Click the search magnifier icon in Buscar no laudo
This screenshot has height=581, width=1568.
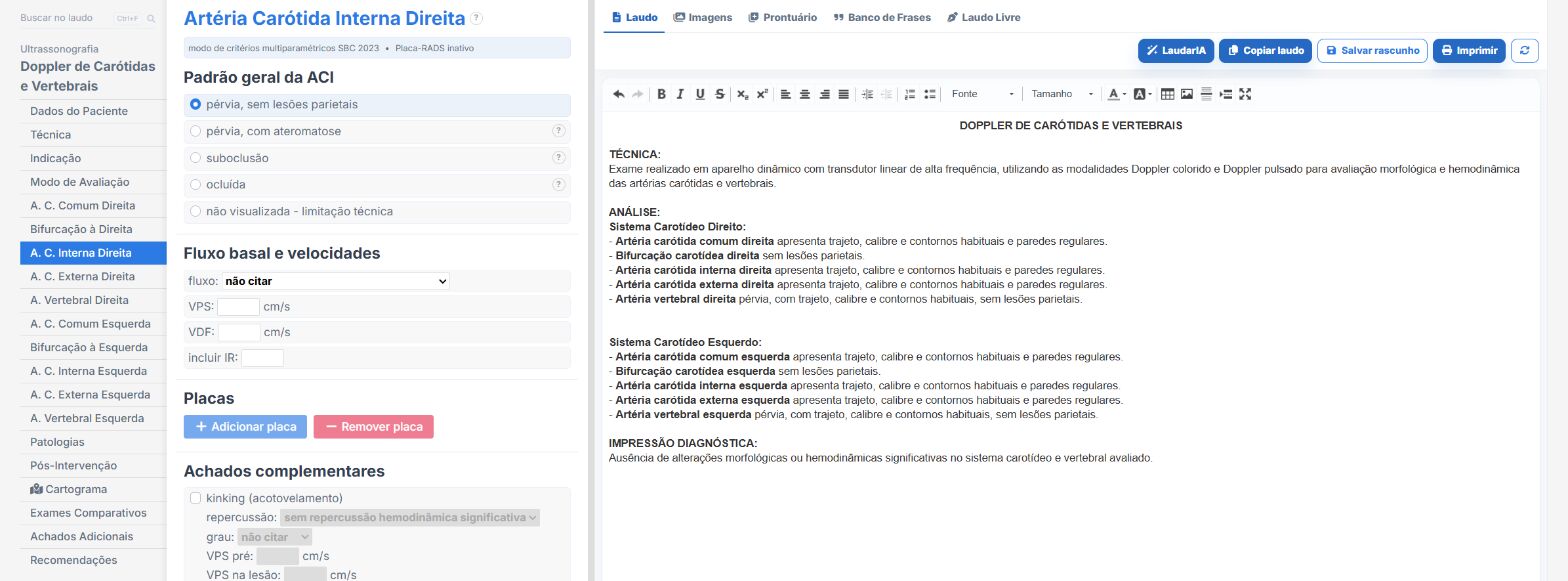(x=151, y=19)
